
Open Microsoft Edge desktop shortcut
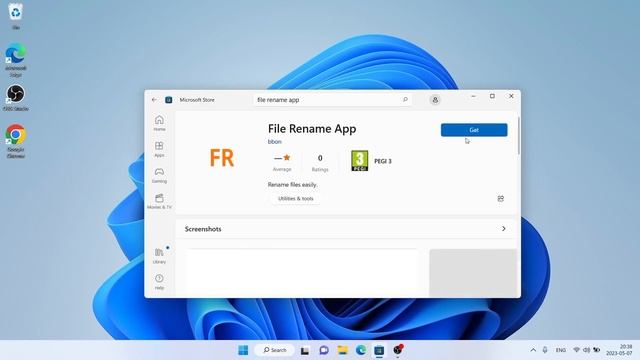pos(16,60)
